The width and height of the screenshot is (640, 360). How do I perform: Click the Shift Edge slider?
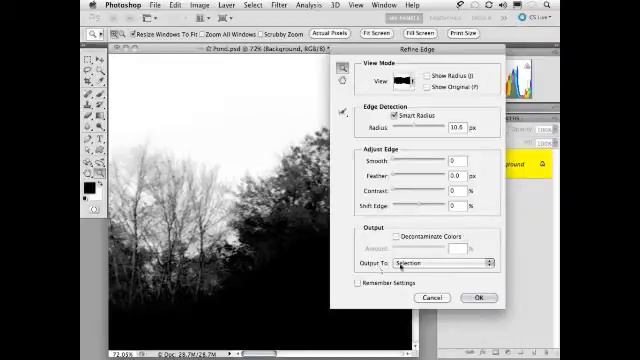pos(418,204)
